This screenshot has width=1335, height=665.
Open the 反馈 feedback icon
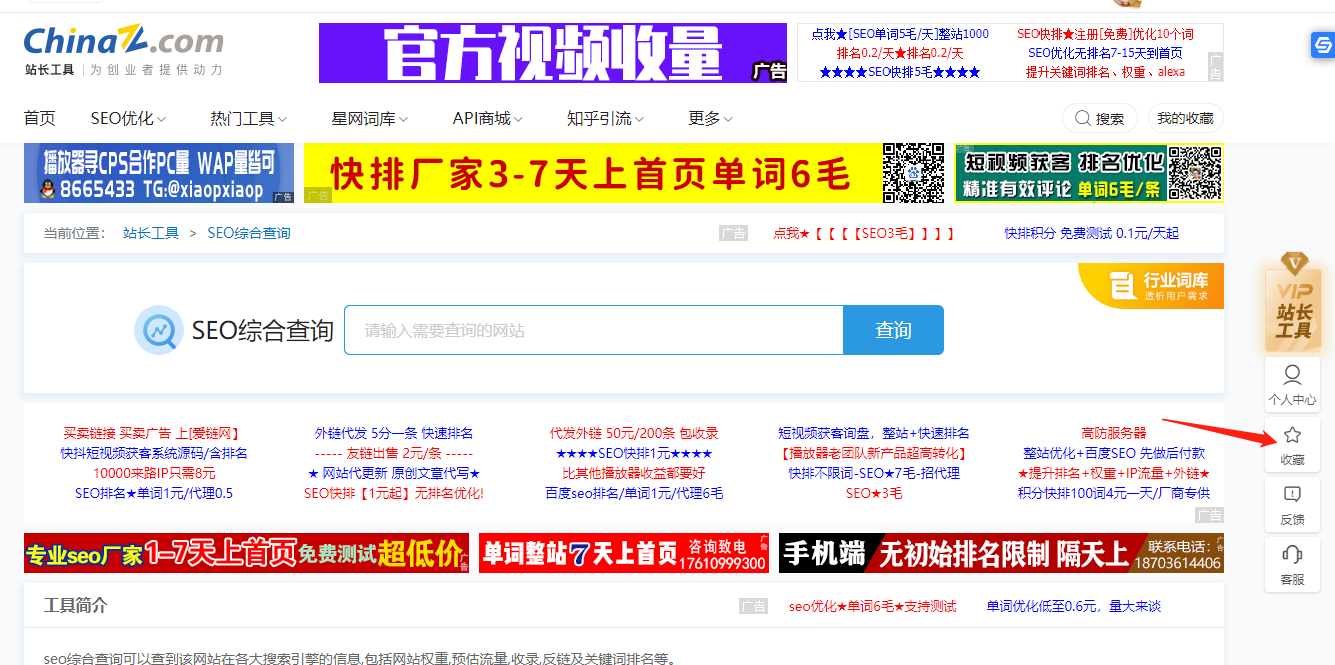1292,494
